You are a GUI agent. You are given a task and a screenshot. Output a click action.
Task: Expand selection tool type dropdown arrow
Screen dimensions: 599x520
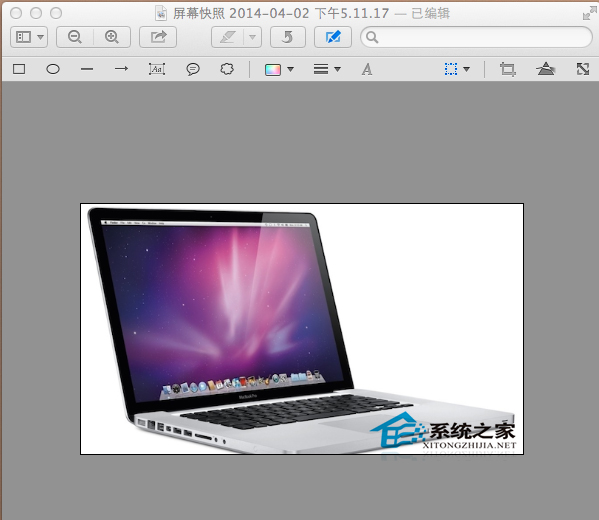466,70
